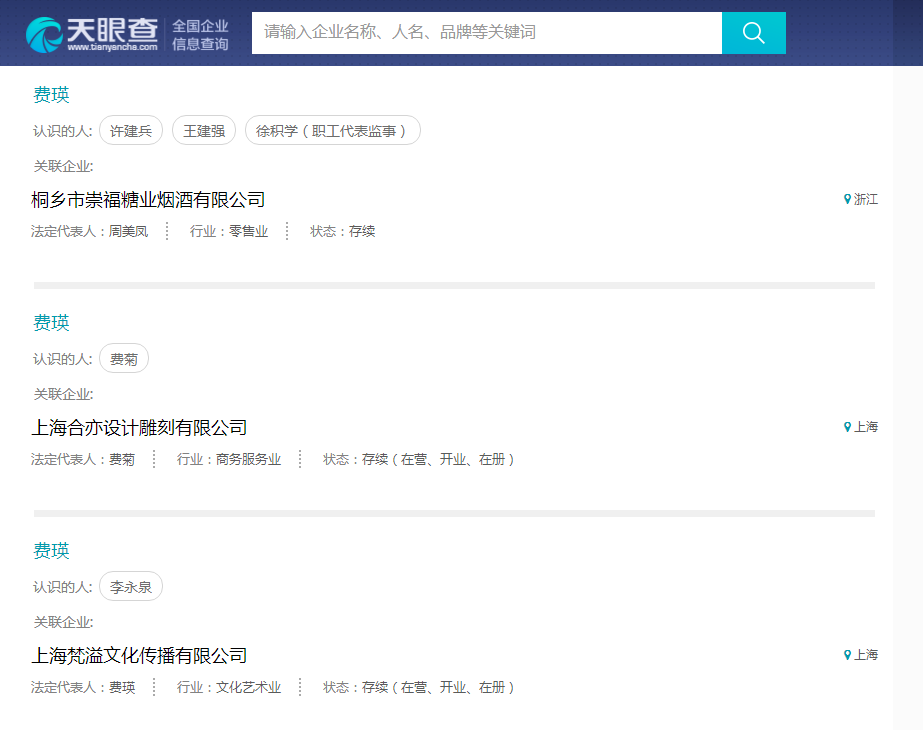Viewport: 923px width, 730px height.
Task: Select the 王建强 acquaintance tag
Action: click(x=204, y=131)
